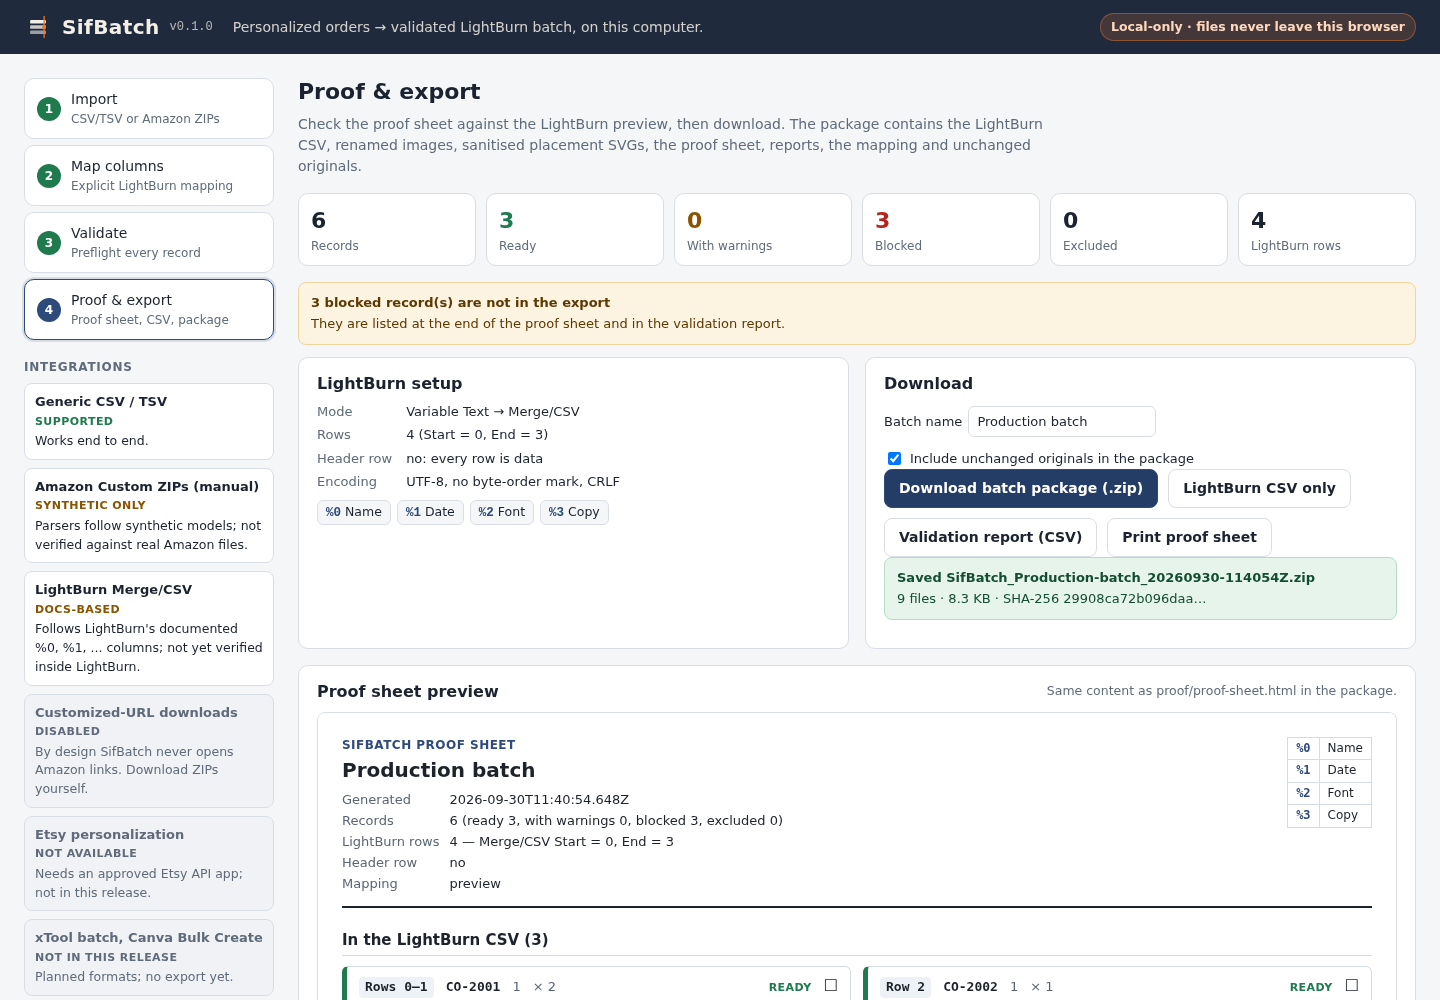This screenshot has width=1440, height=1000.
Task: Click the %2 Font column chip
Action: (x=501, y=512)
